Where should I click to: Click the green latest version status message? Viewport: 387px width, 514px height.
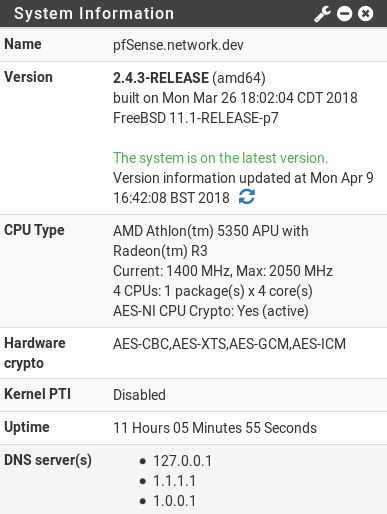221,158
